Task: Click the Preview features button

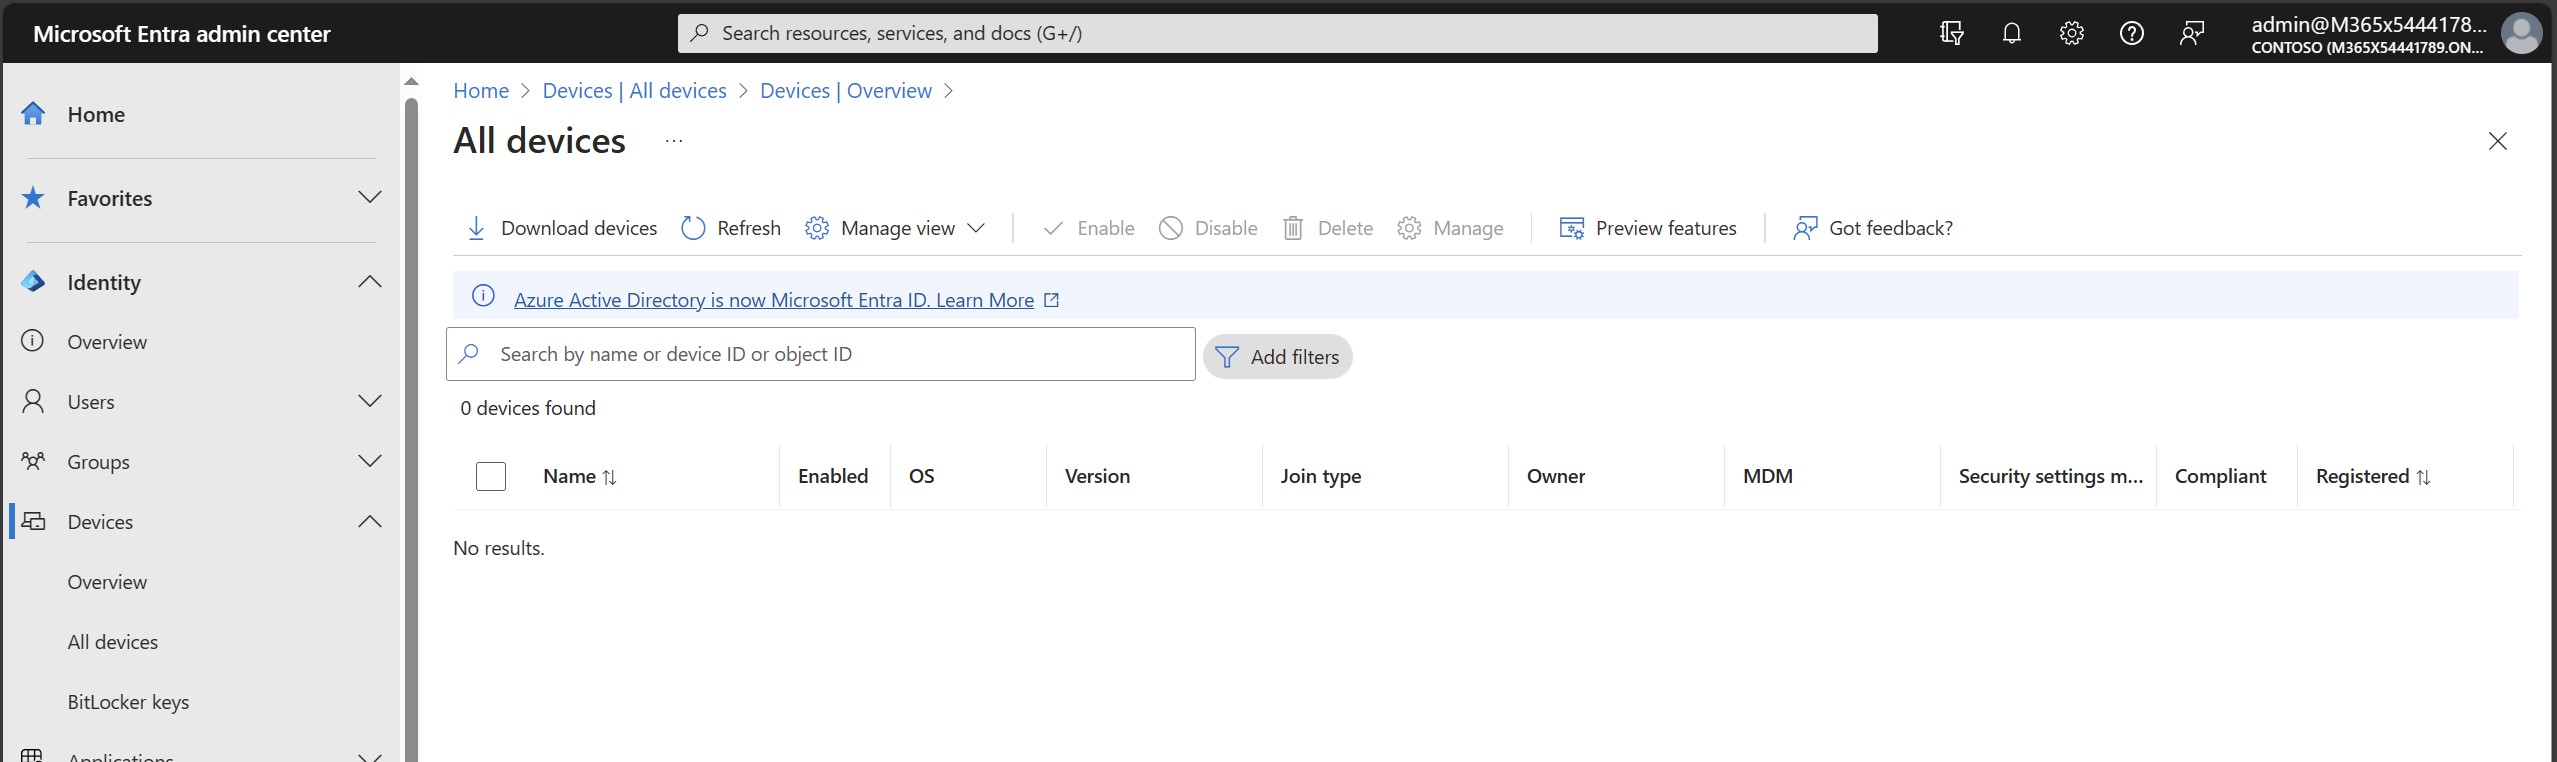Action: [x=1648, y=228]
